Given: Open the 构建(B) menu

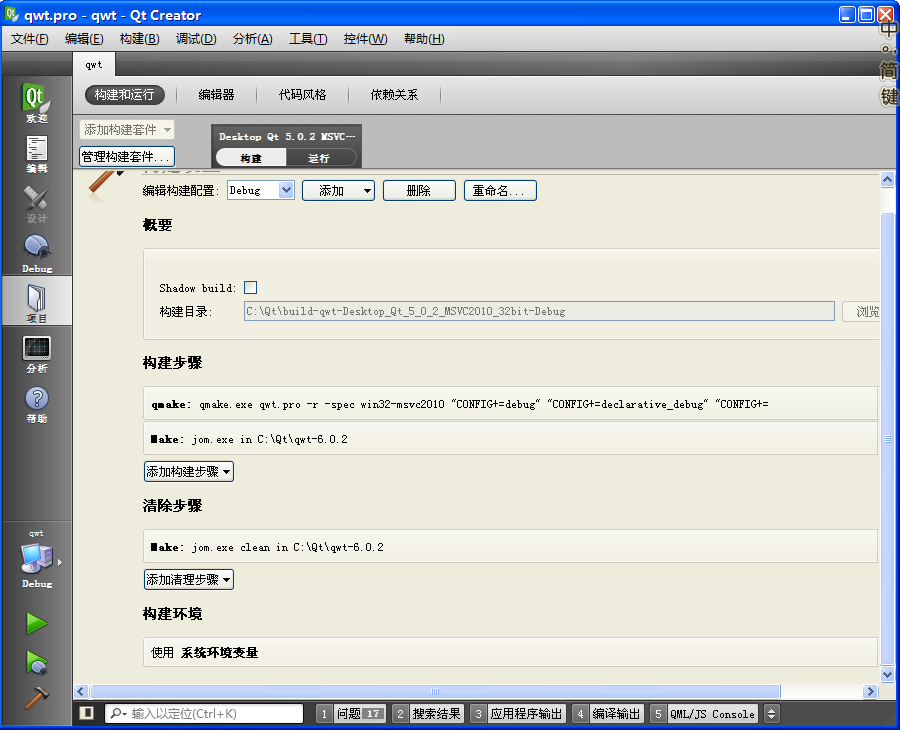Looking at the screenshot, I should (x=139, y=39).
